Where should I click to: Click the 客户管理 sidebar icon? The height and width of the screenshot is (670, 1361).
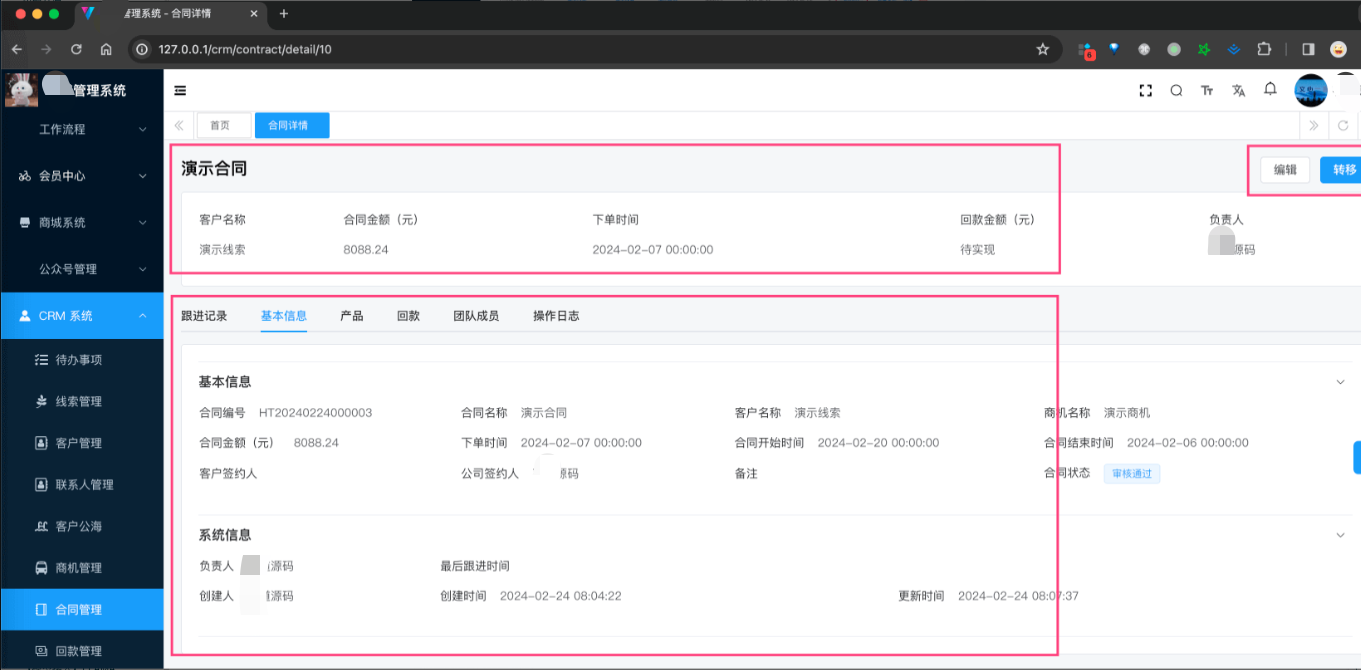pos(41,443)
